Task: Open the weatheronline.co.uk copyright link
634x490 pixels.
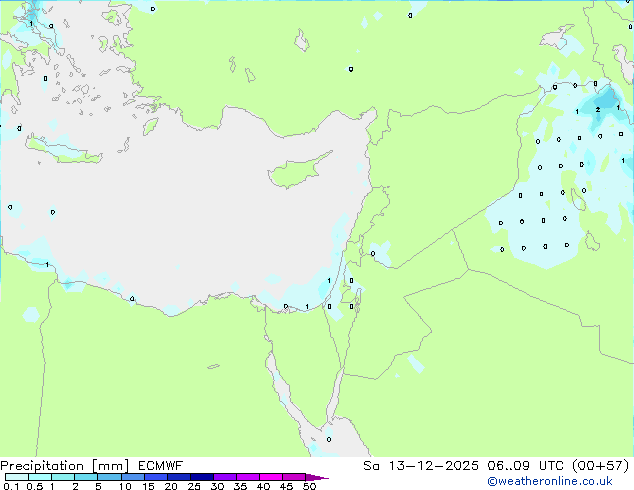Action: point(550,481)
